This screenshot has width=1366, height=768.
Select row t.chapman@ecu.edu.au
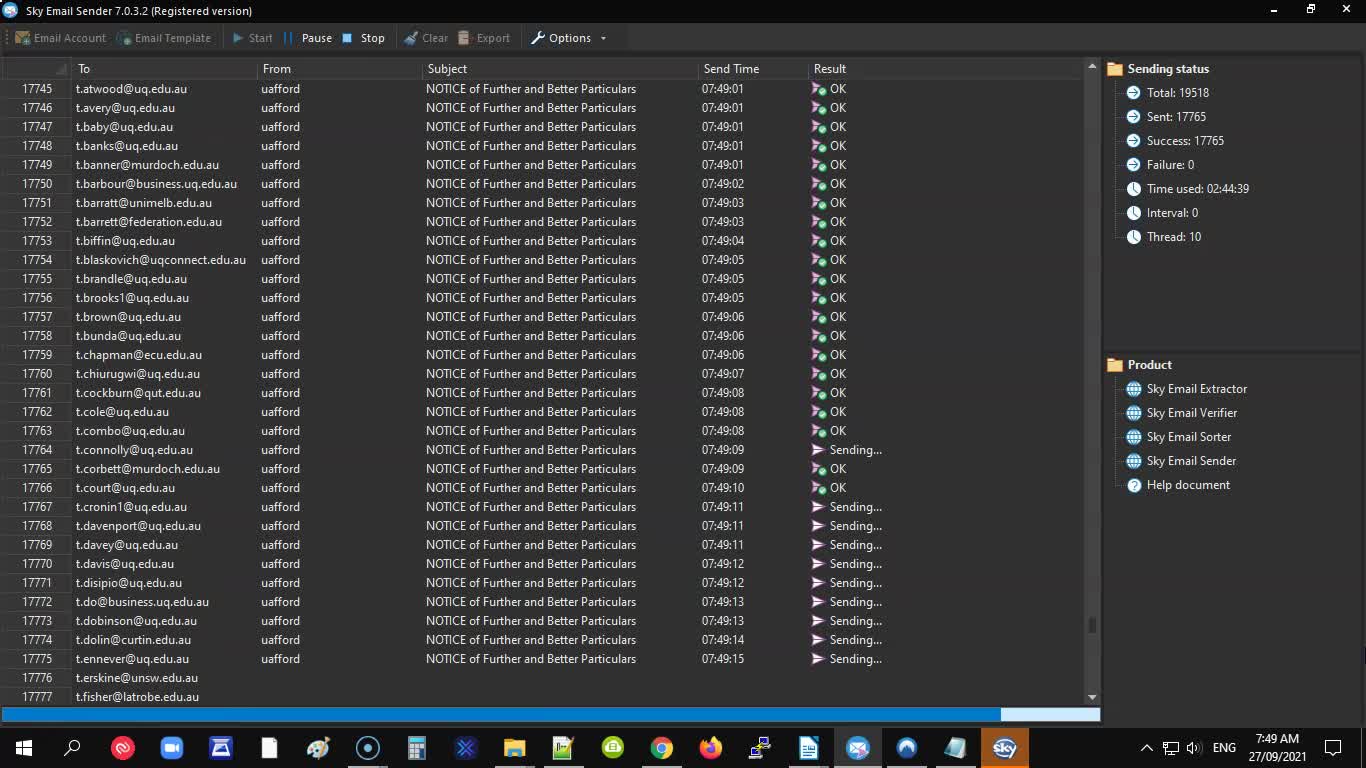pyautogui.click(x=542, y=355)
